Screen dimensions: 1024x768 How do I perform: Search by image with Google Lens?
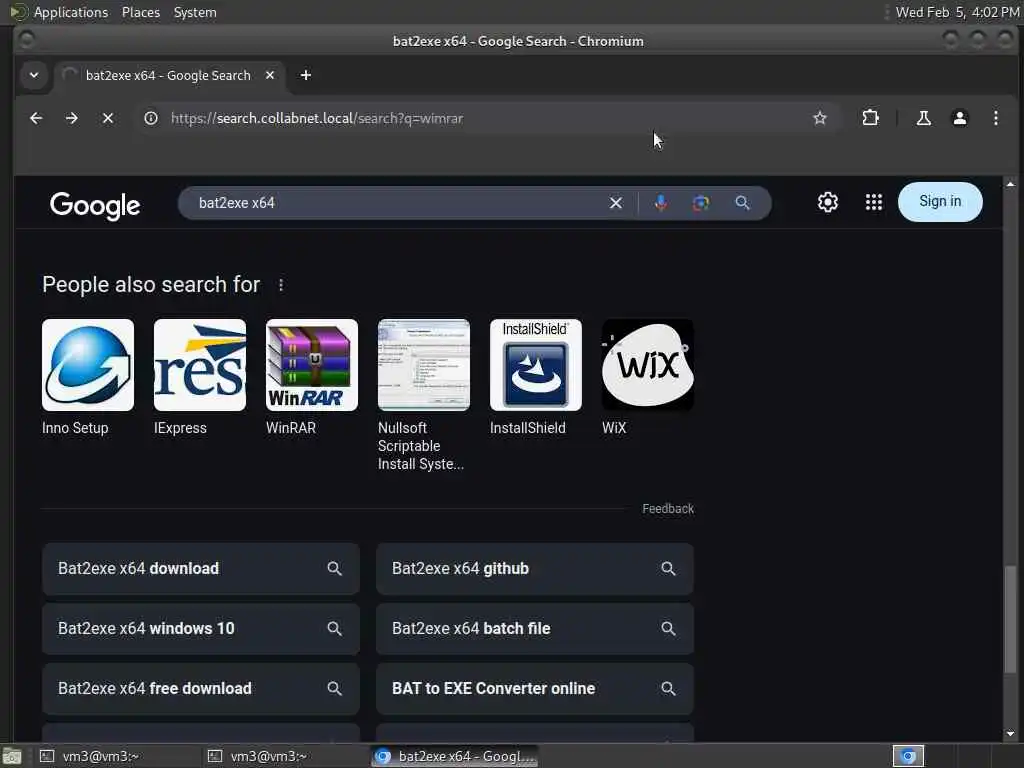701,203
